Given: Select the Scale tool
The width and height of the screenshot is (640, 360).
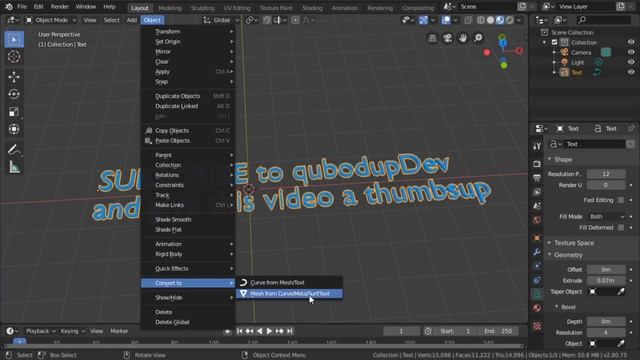Looking at the screenshot, I should tap(14, 112).
